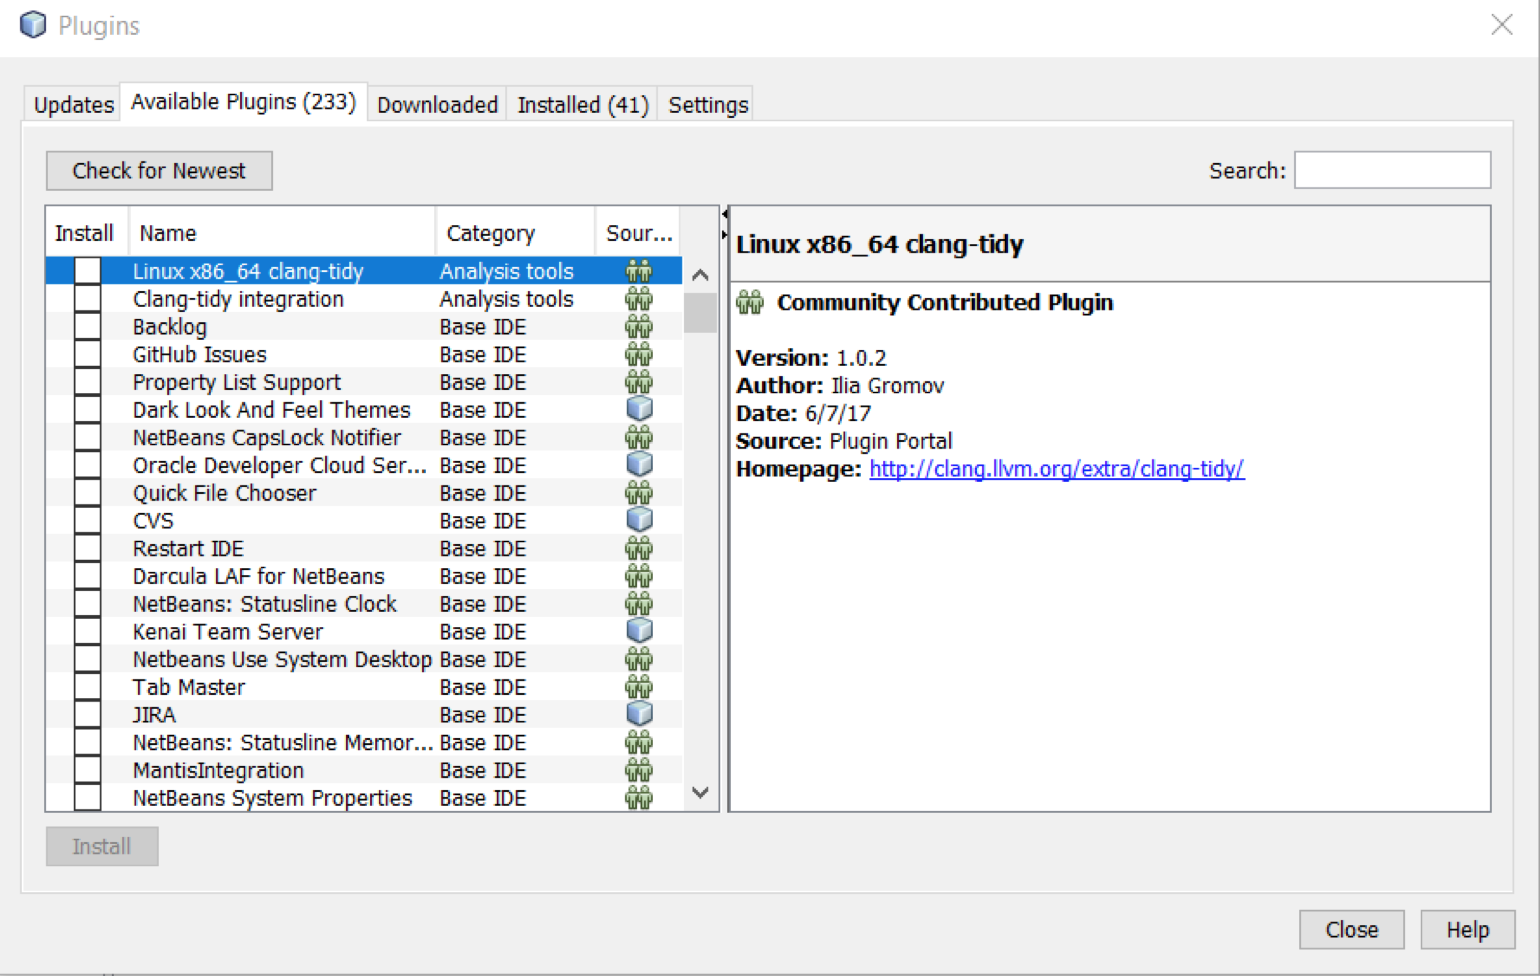Click the plugin list scrollbar thumb
The height and width of the screenshot is (976, 1540).
700,312
